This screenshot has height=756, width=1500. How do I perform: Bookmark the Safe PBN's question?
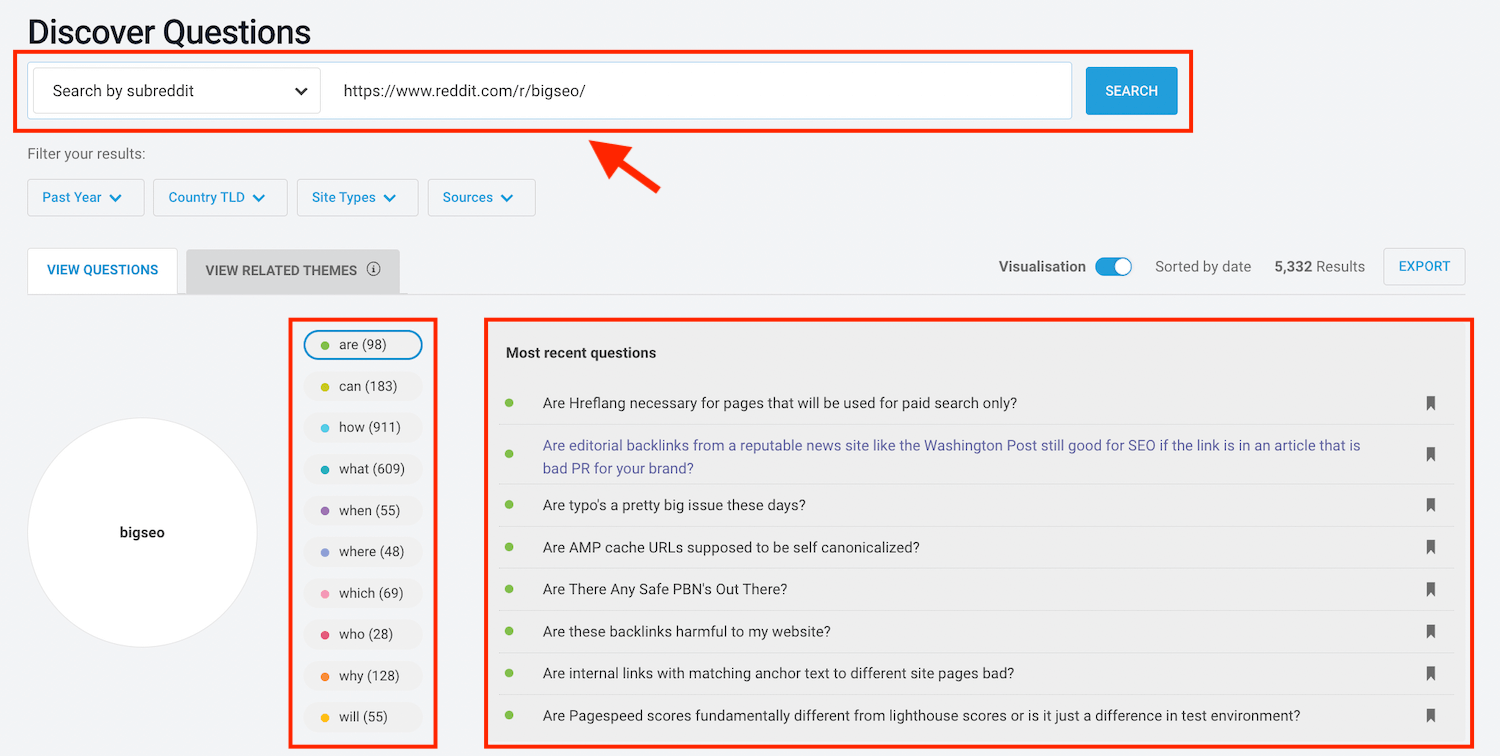(1431, 589)
